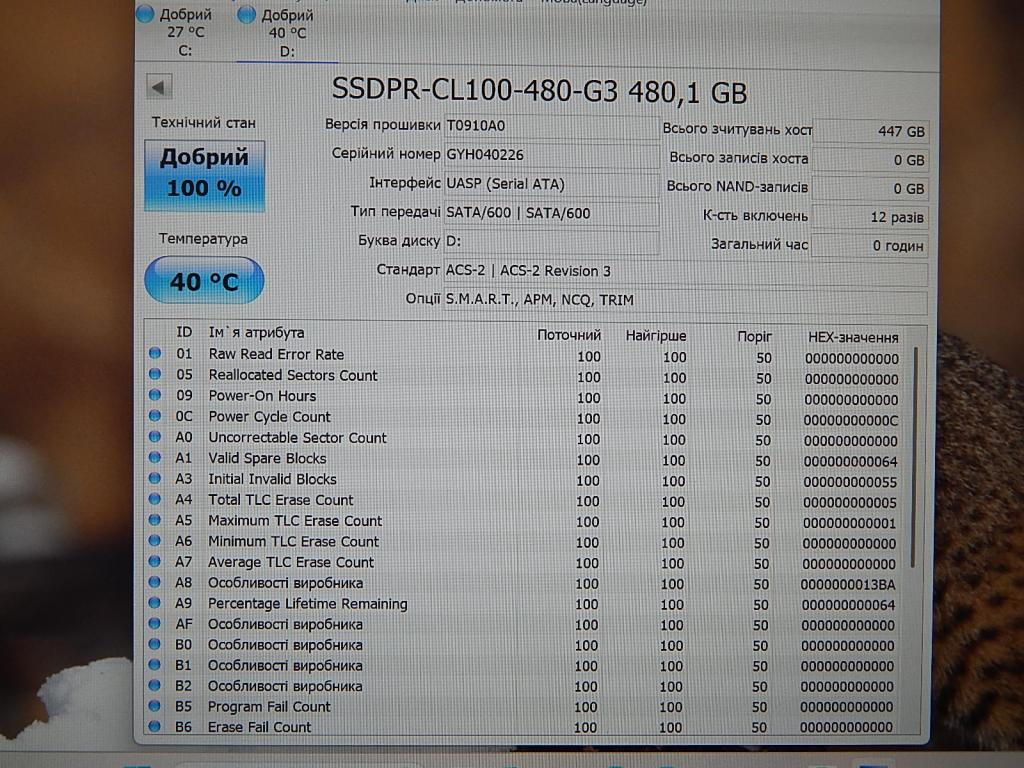
Task: Click the SATA/600 transfer mode field
Action: (550, 213)
